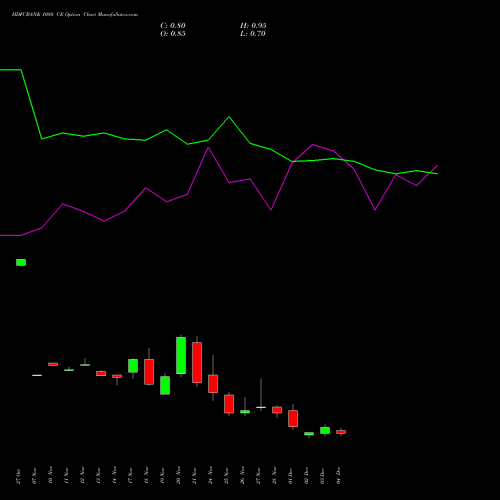
Task: Select the 24 Nov date label
Action: click(x=210, y=476)
